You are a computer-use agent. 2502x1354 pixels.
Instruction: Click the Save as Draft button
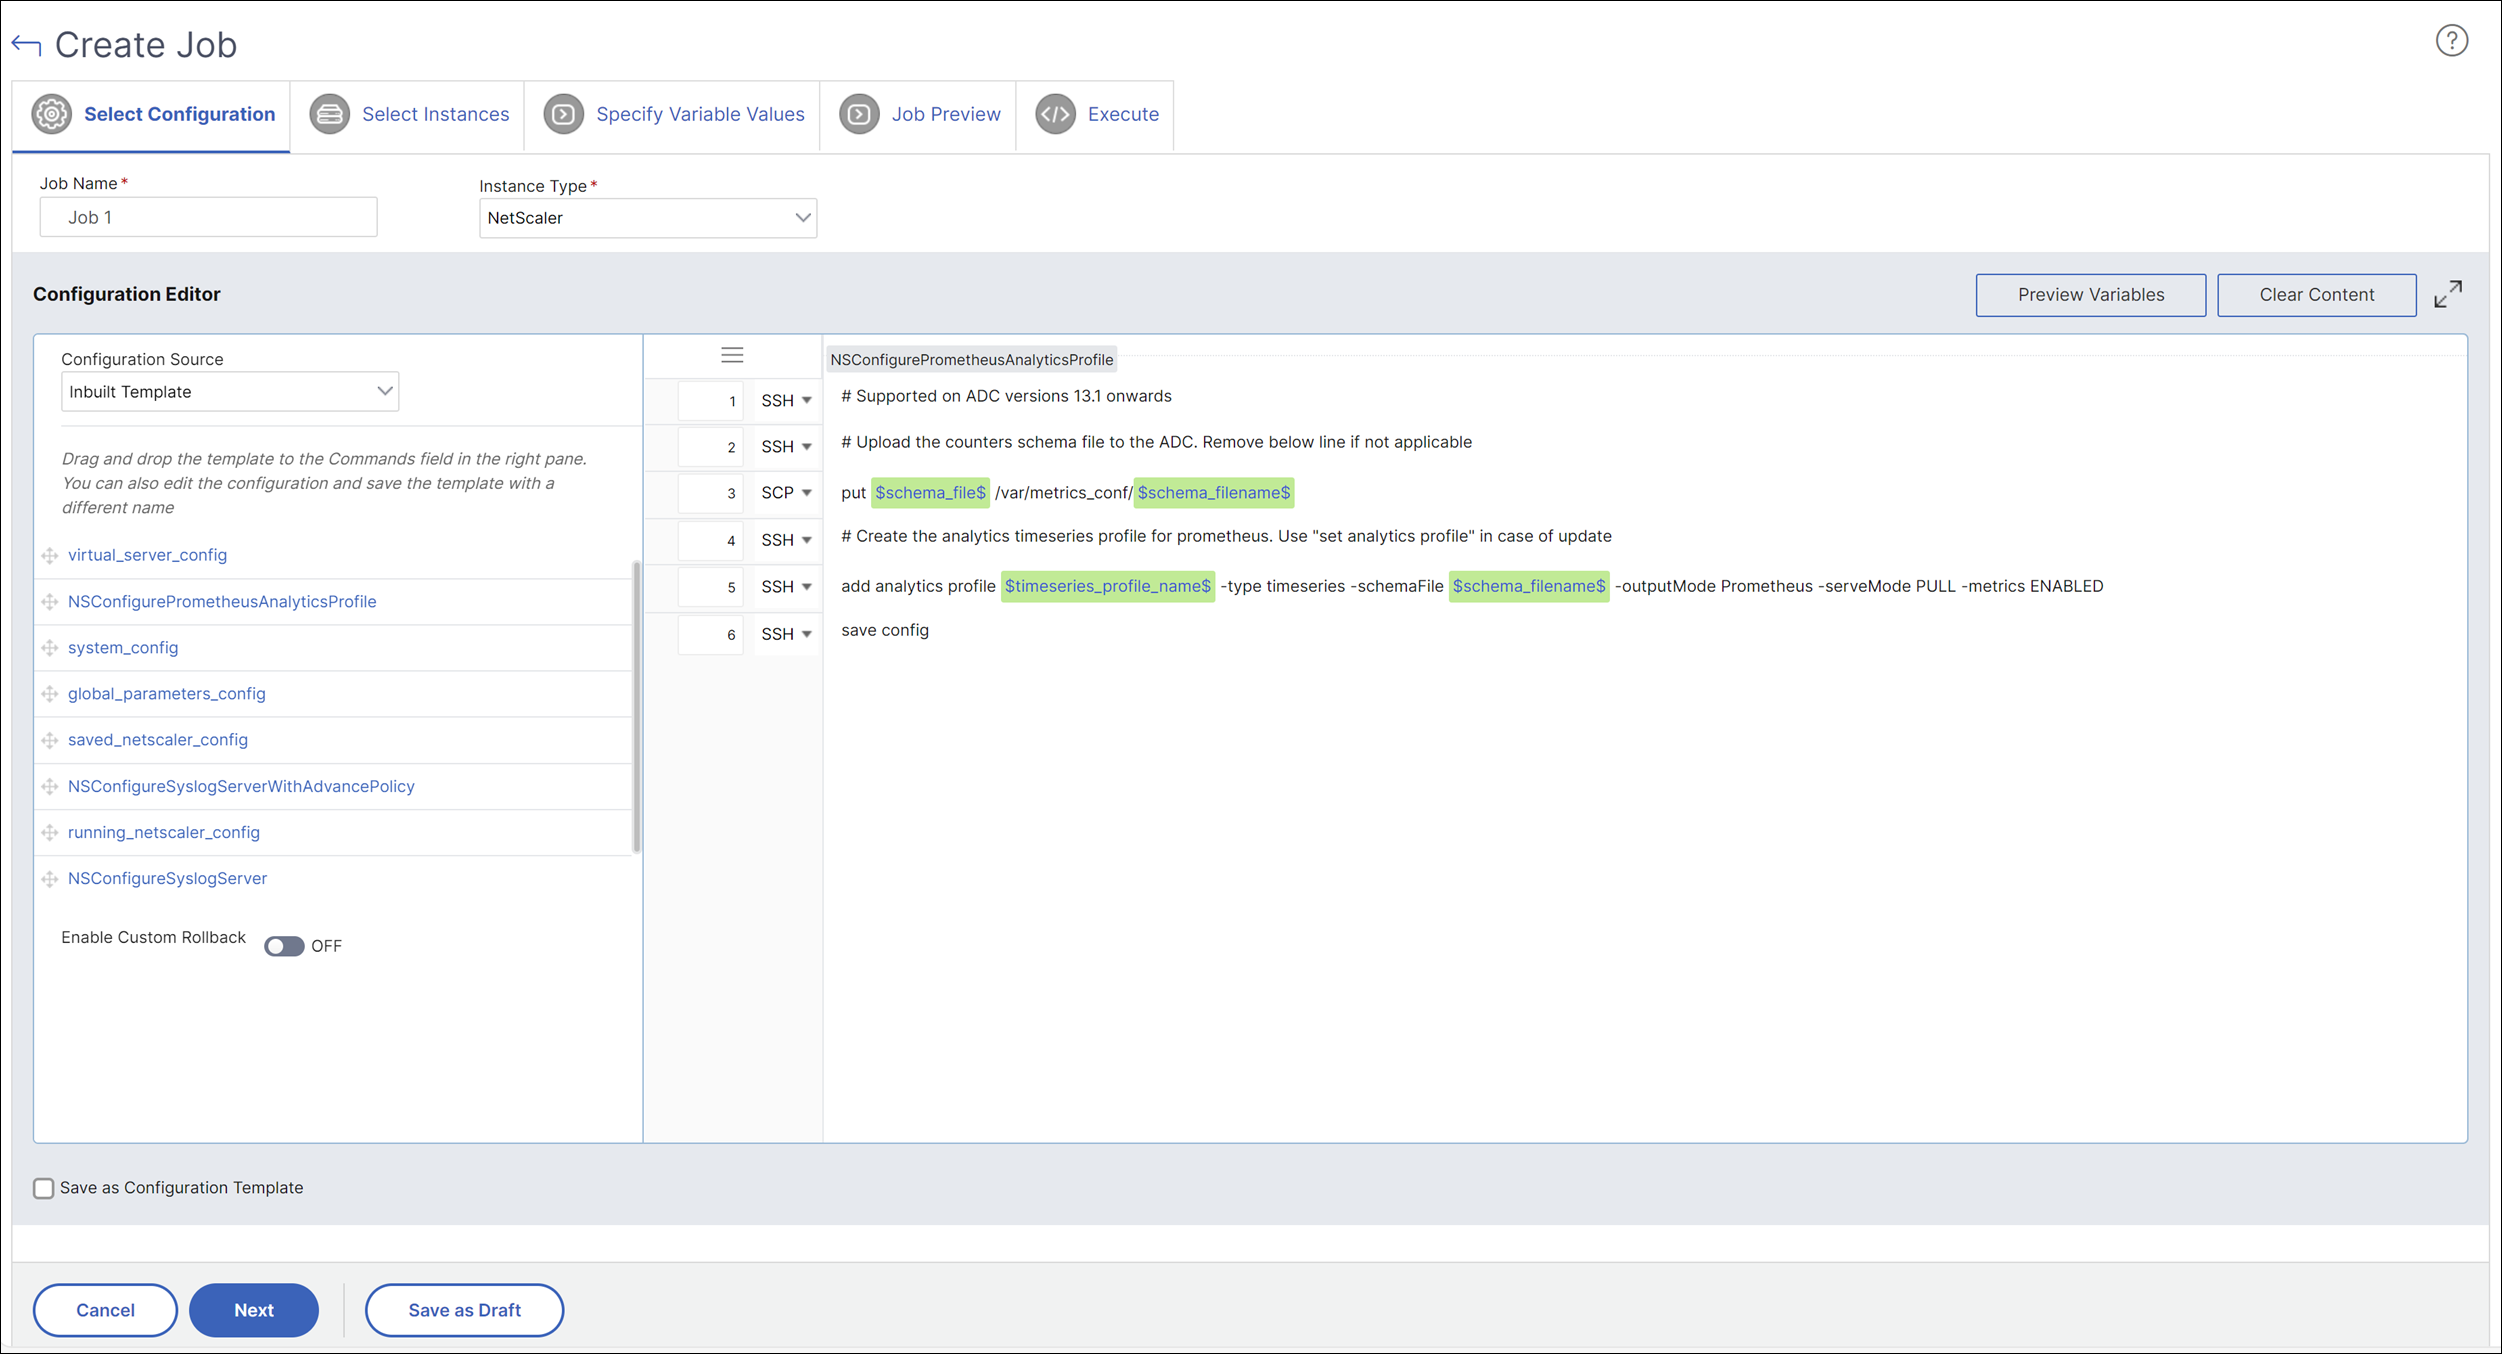tap(464, 1310)
